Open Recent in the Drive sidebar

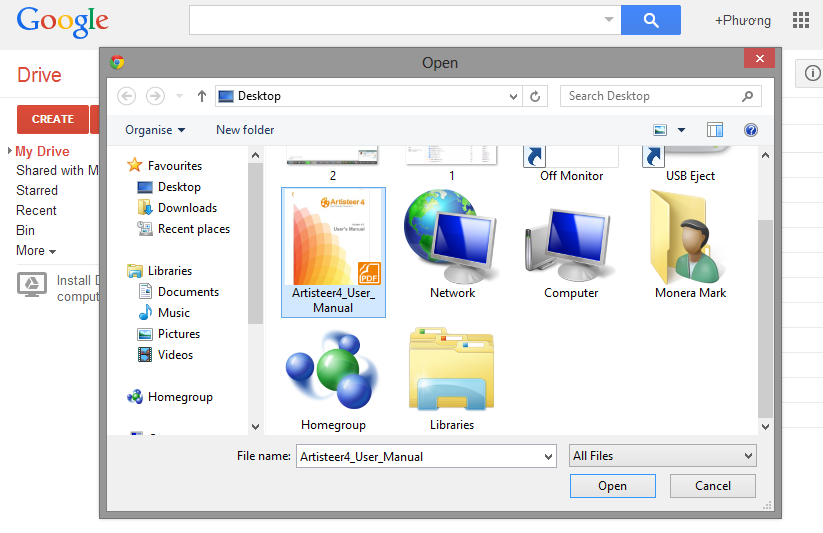point(36,211)
